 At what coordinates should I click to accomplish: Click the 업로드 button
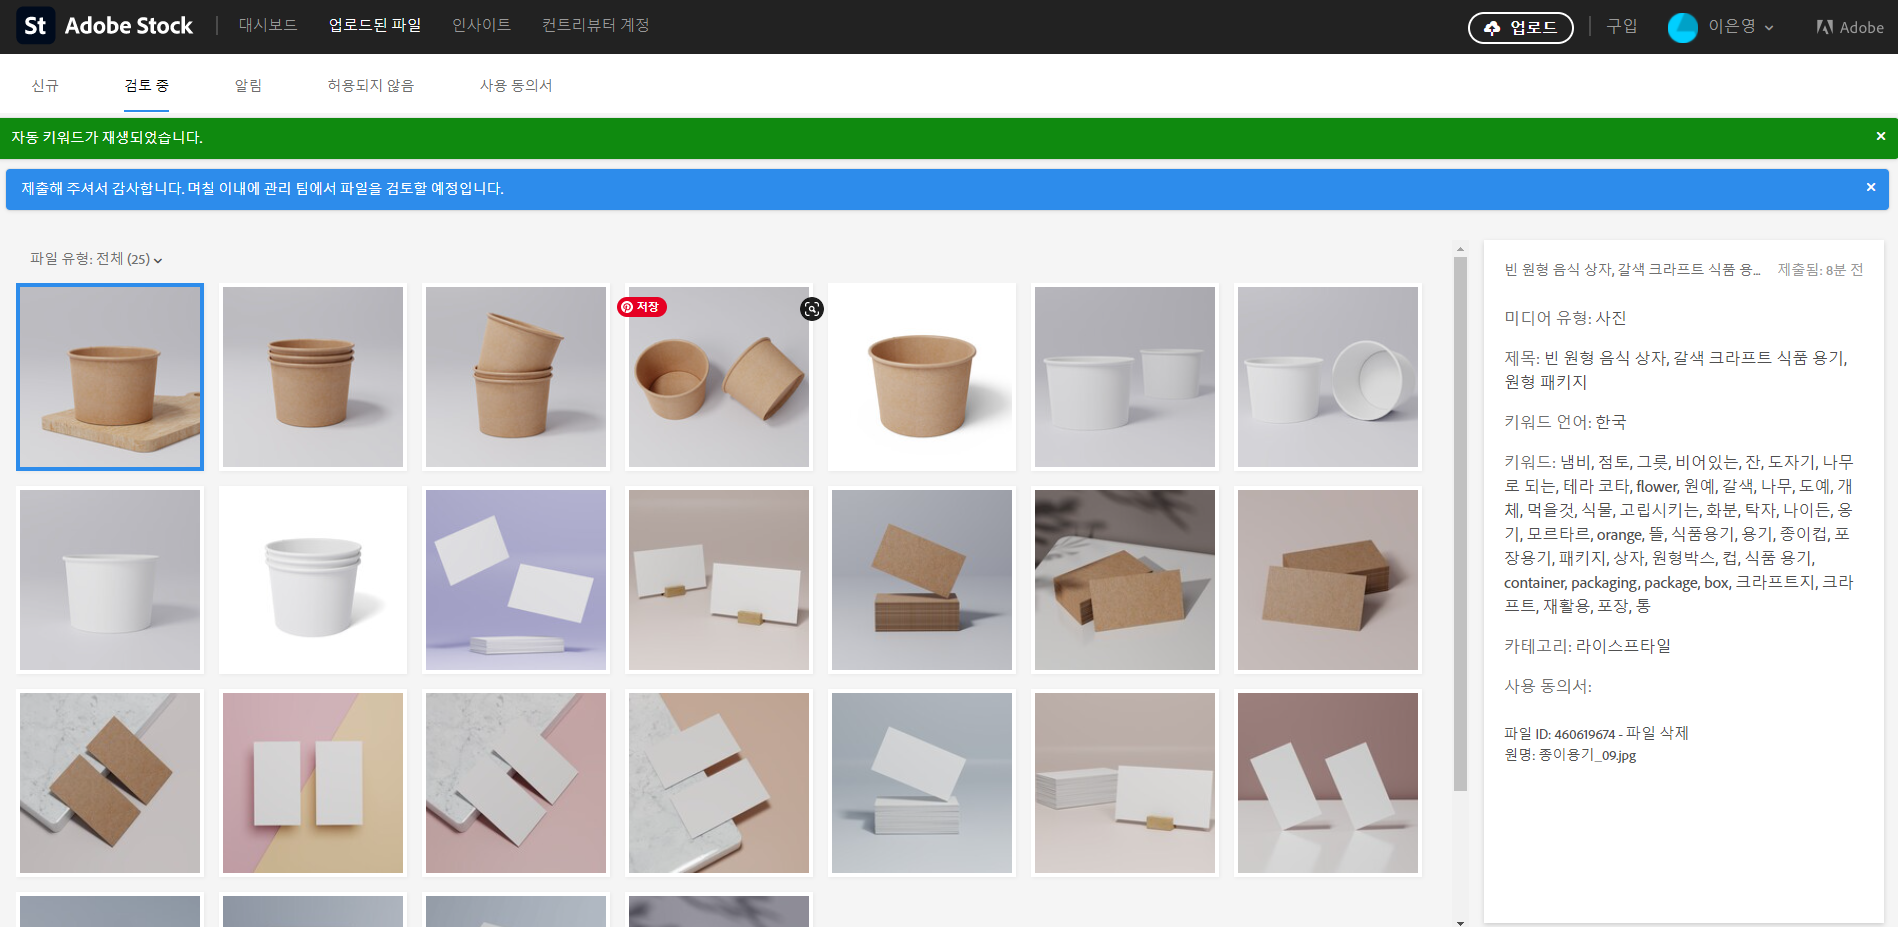click(1520, 28)
